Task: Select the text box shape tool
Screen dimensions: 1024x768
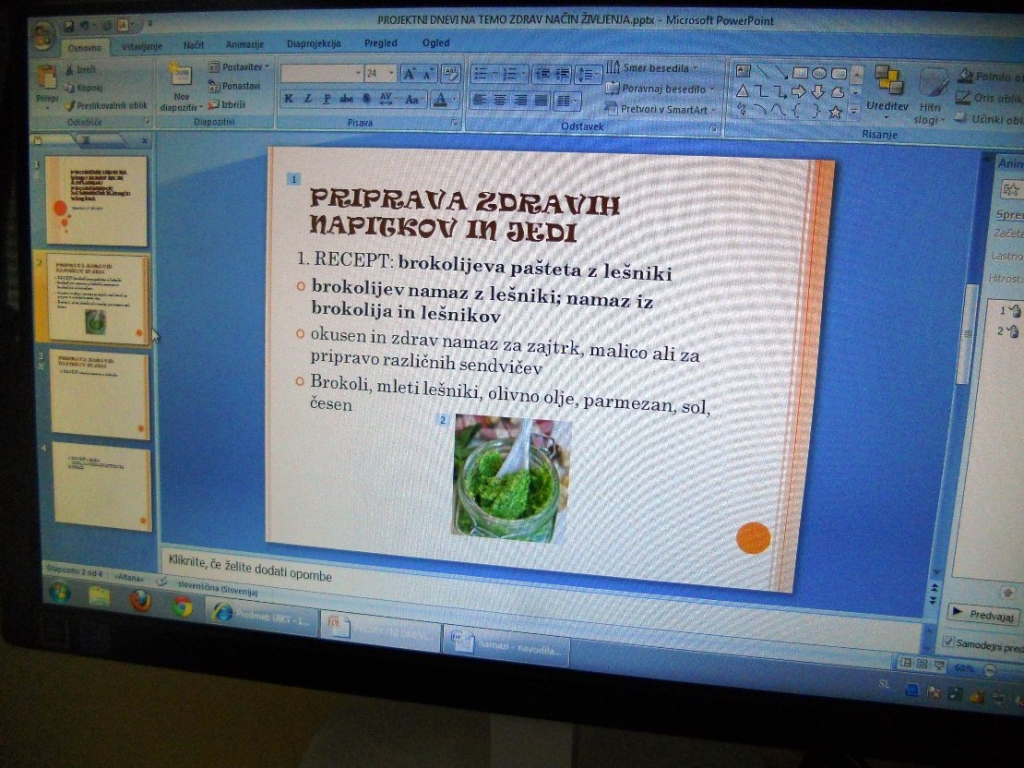Action: coord(743,71)
